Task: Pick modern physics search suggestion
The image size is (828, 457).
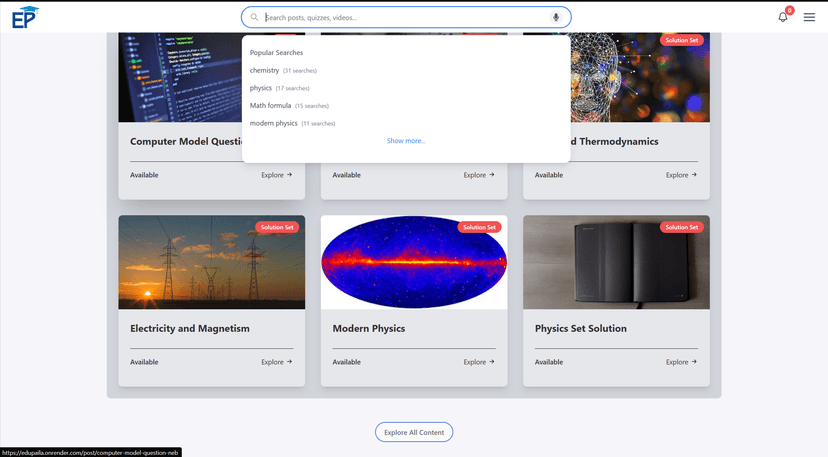Action: pos(273,123)
